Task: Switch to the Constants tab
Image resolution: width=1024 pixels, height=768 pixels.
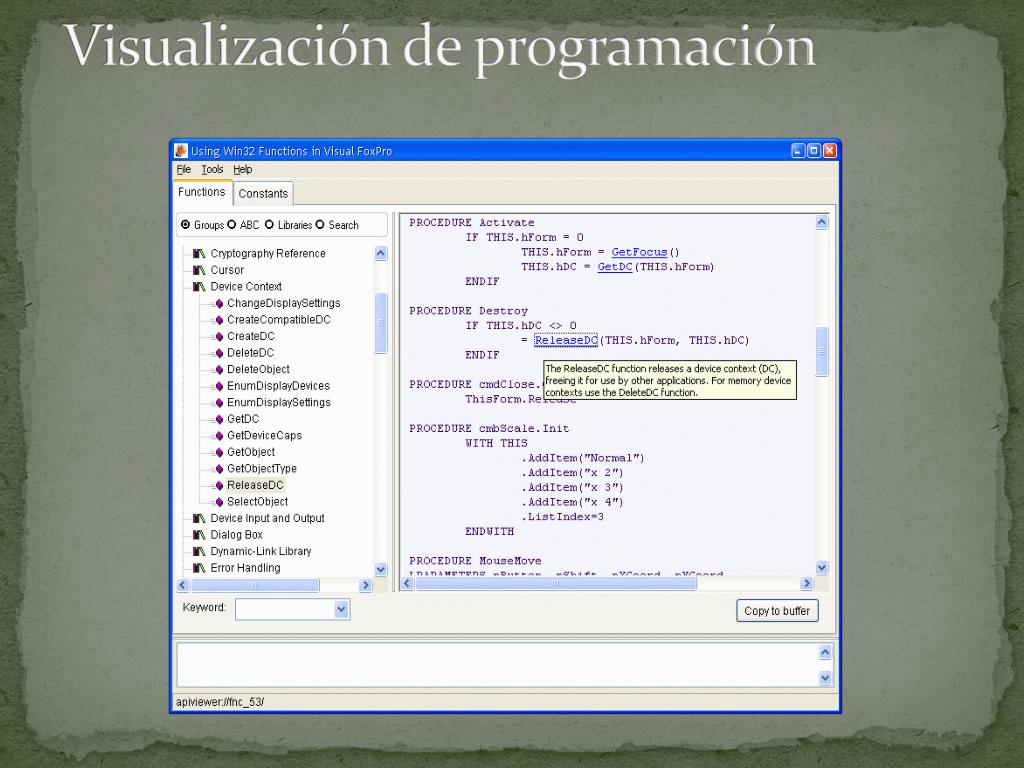Action: click(263, 193)
